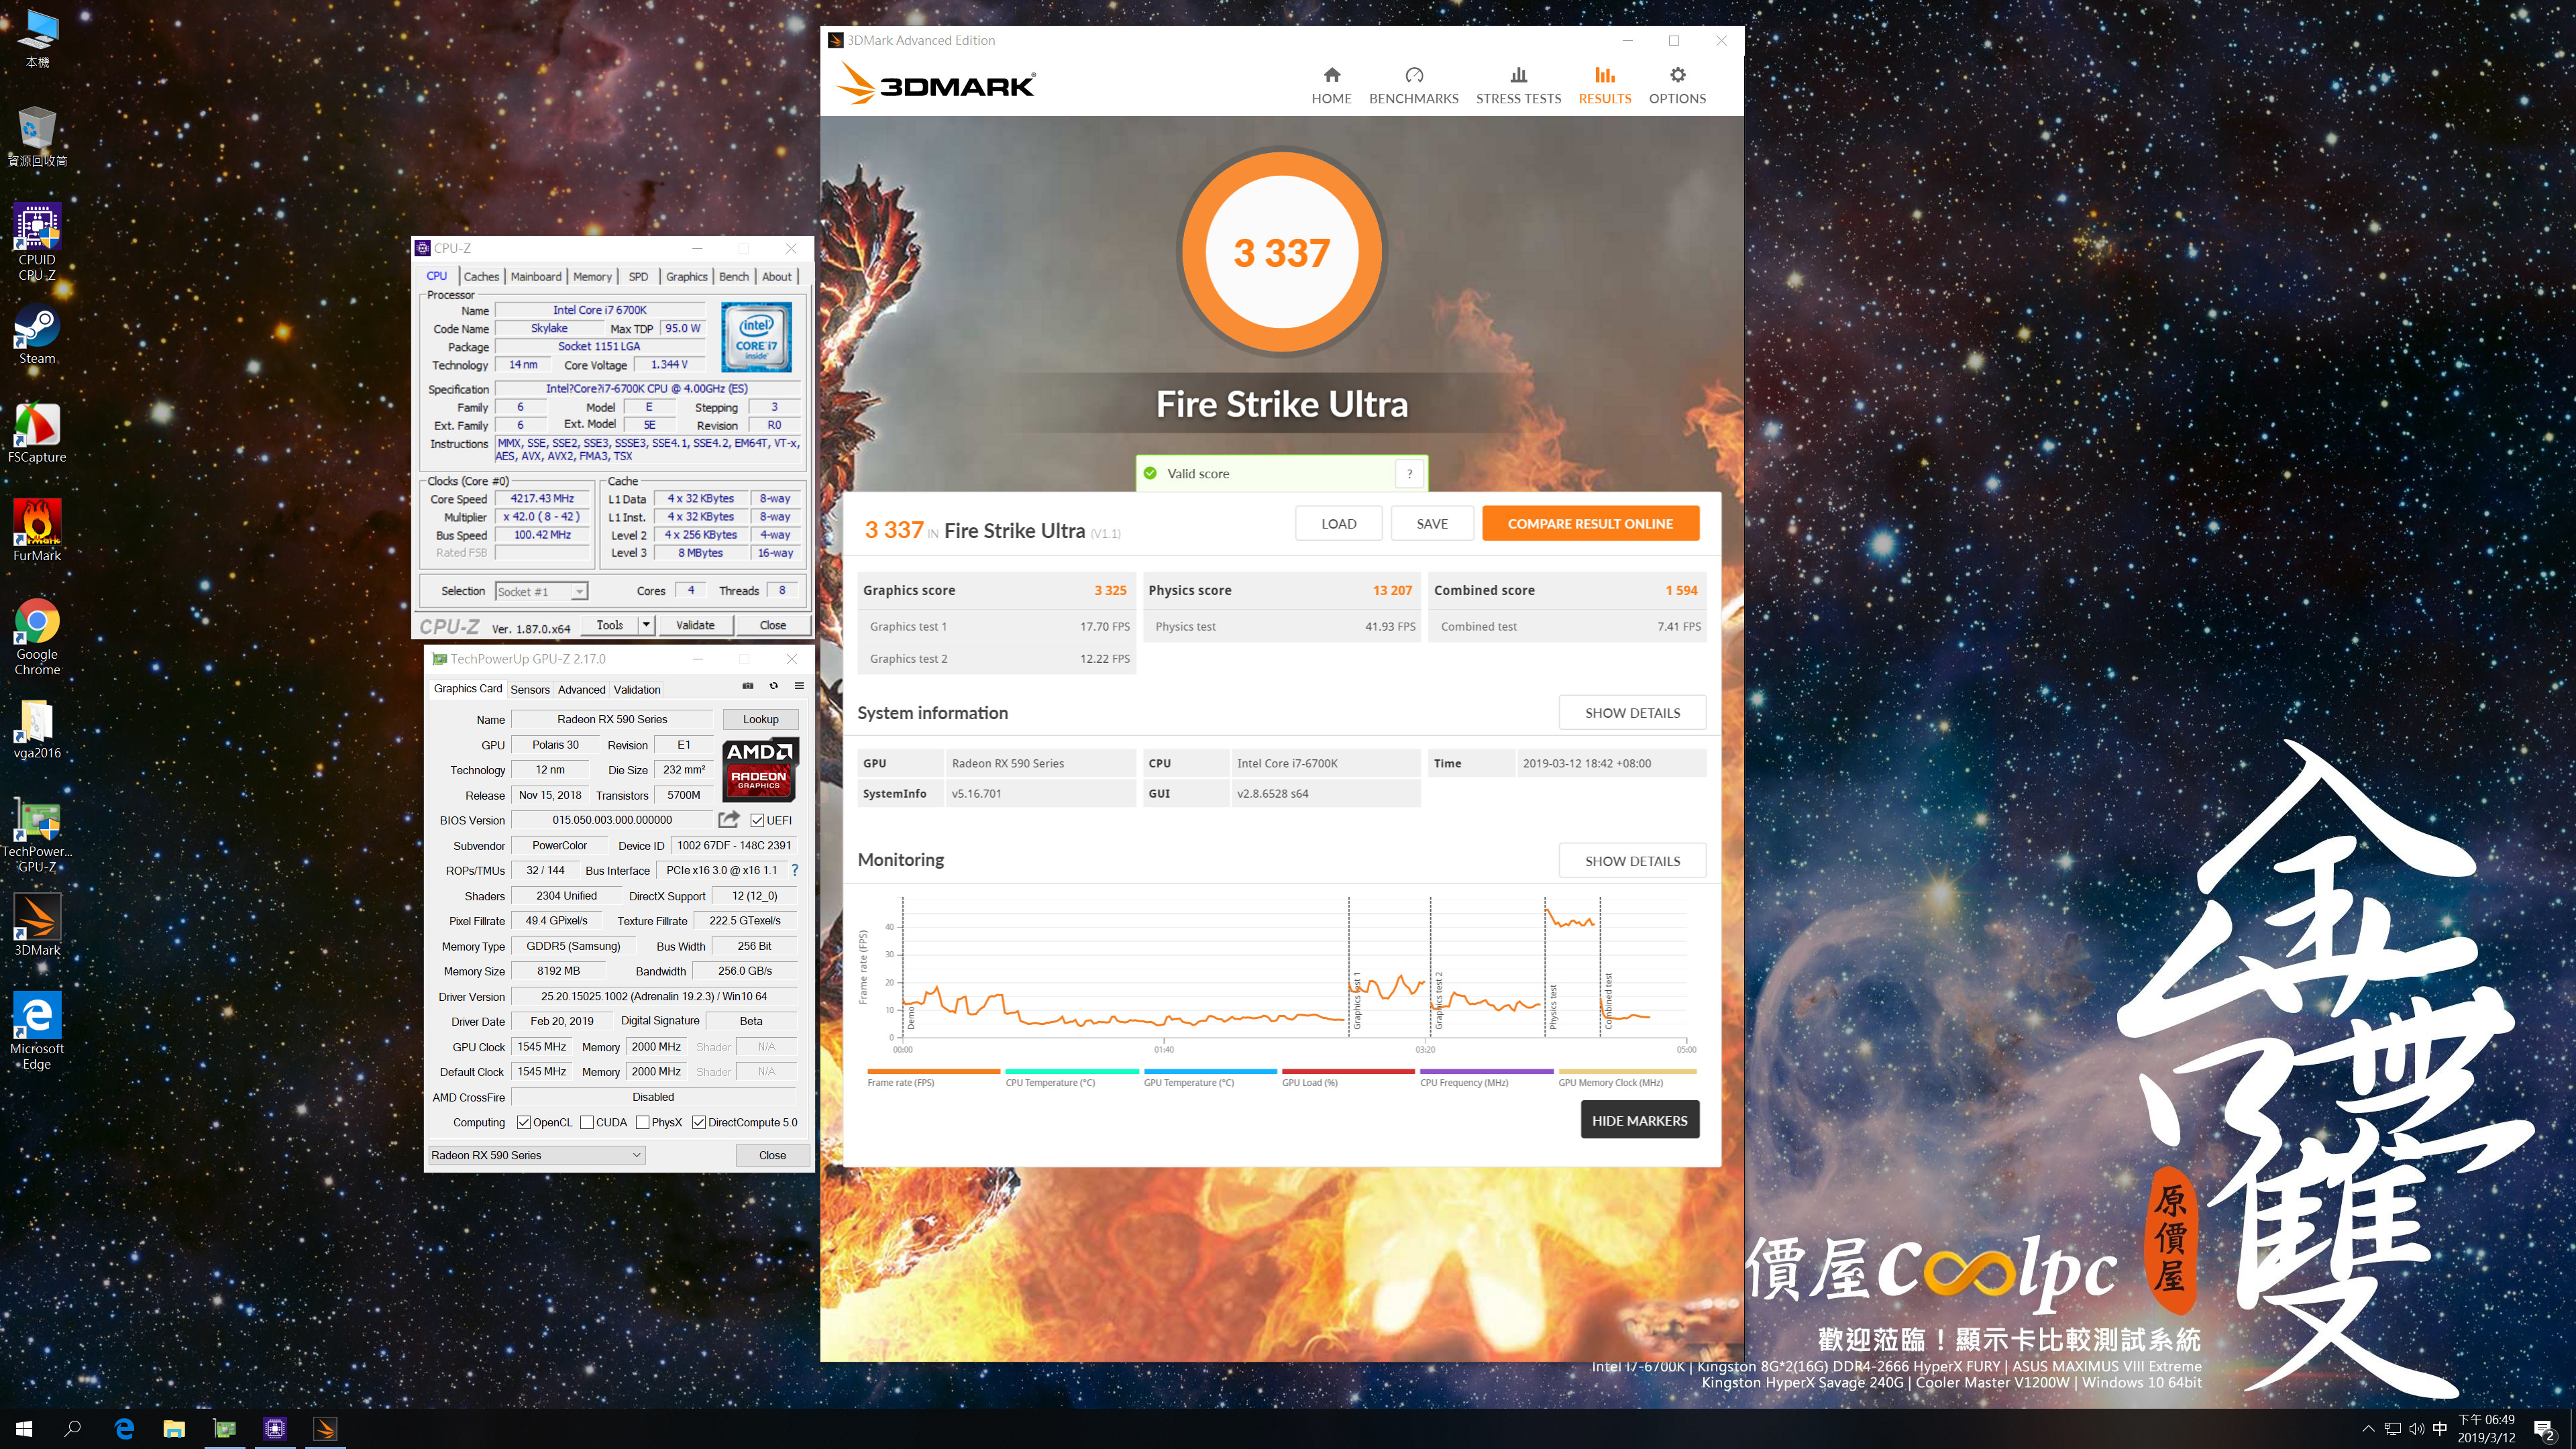Viewport: 2576px width, 1449px height.
Task: Toggle the CUDA checkbox
Action: pos(587,1123)
